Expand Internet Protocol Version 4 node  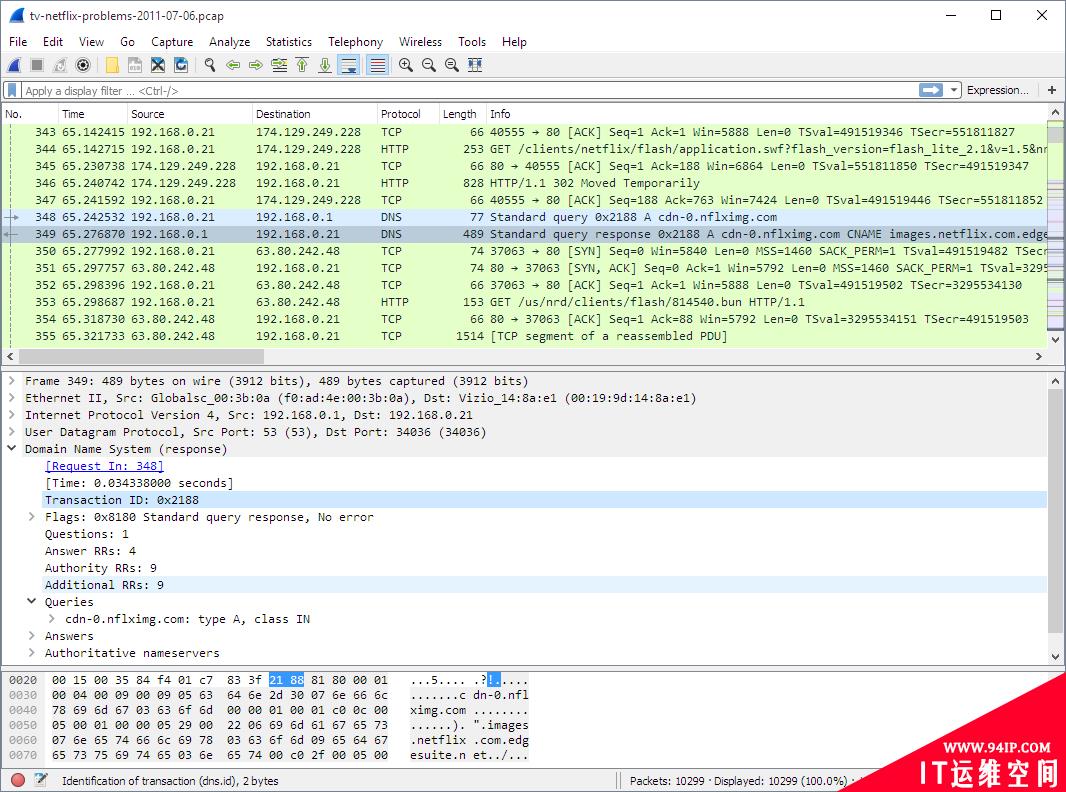tap(12, 415)
